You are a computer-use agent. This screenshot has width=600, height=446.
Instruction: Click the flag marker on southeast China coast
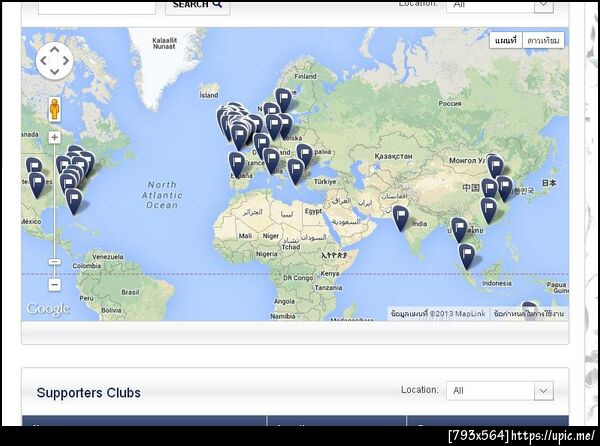(x=489, y=209)
